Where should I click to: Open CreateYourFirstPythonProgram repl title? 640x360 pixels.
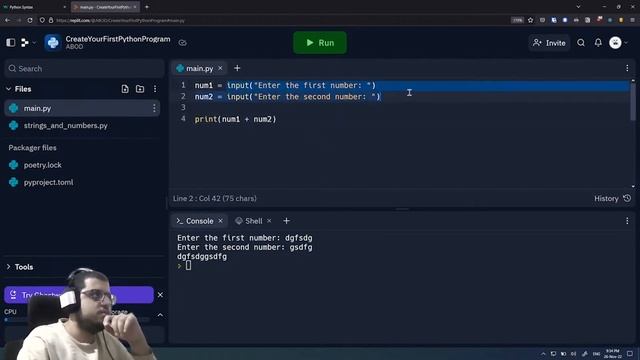(118, 39)
